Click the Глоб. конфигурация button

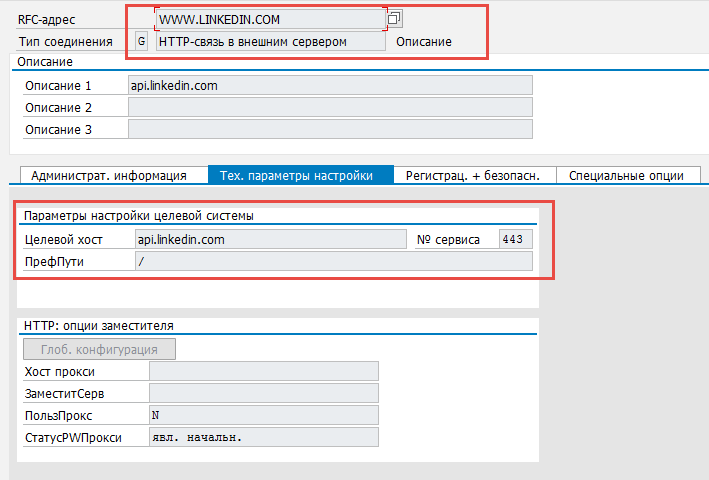99,349
